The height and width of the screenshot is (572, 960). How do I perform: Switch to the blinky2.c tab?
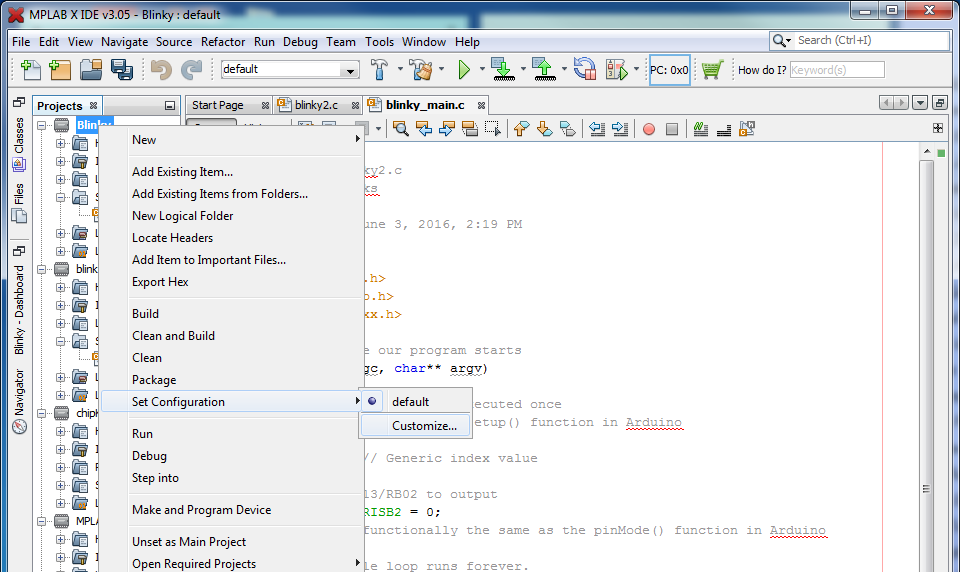(x=316, y=105)
